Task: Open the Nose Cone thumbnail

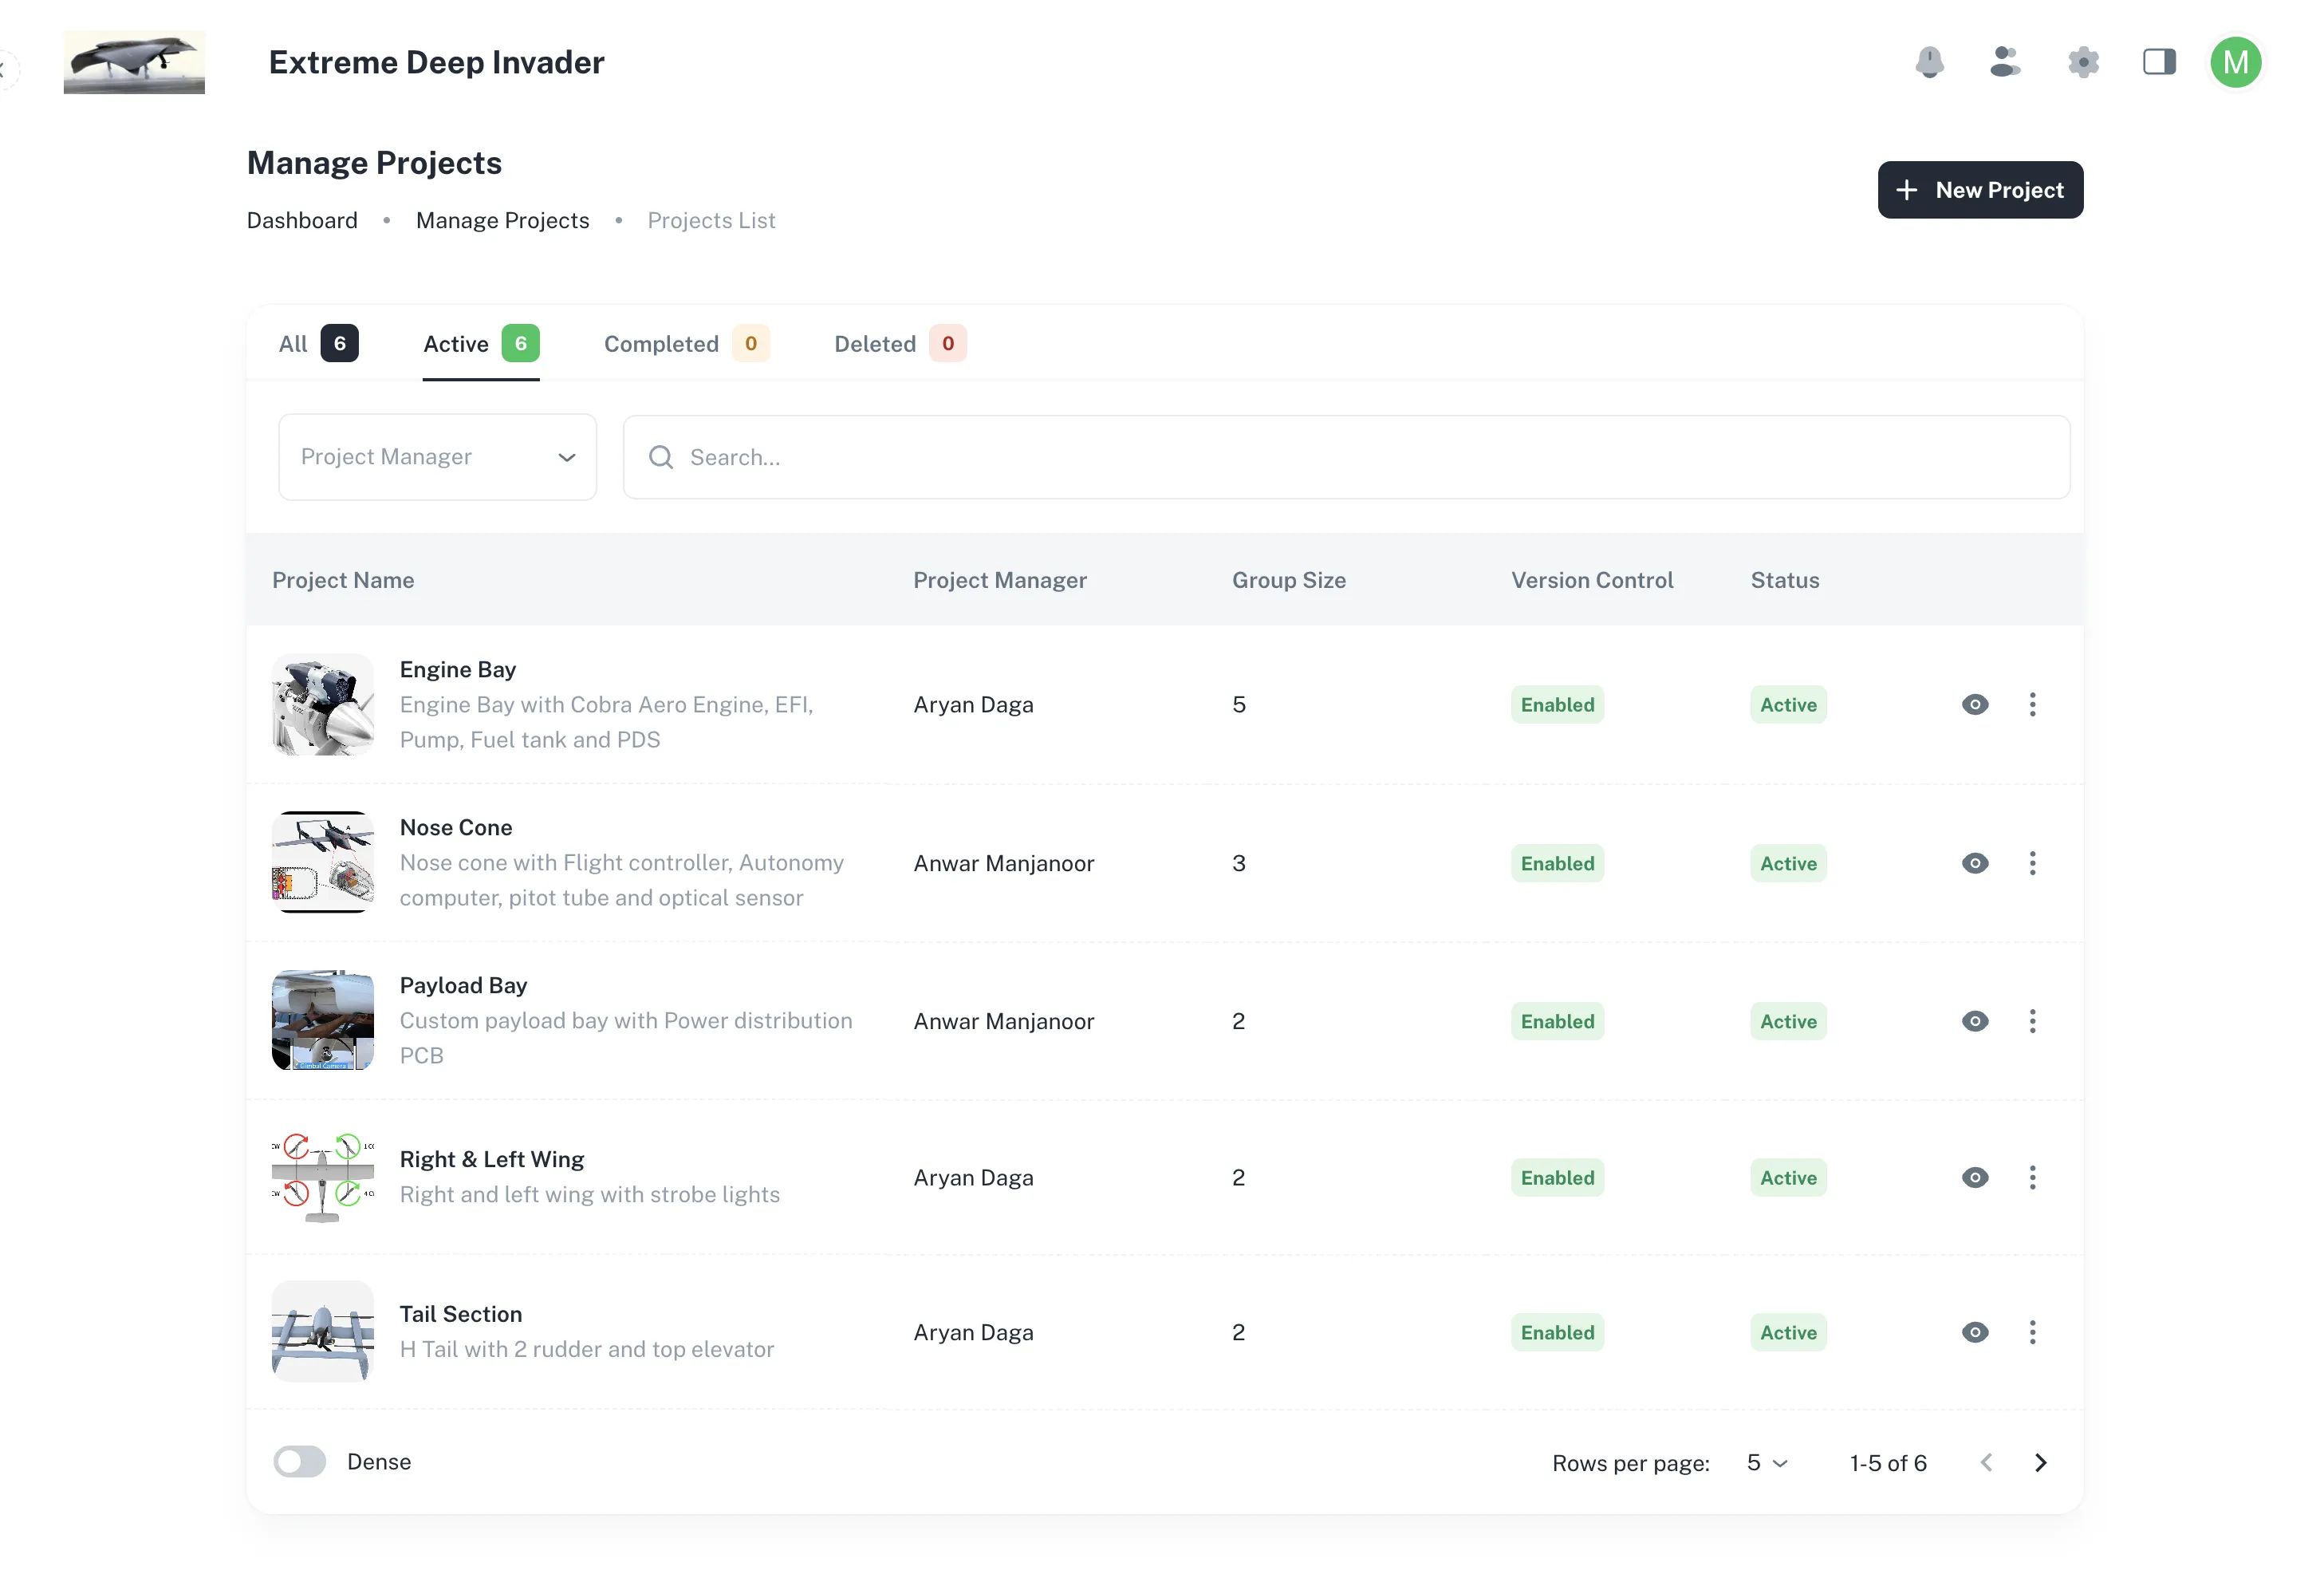Action: coord(322,862)
